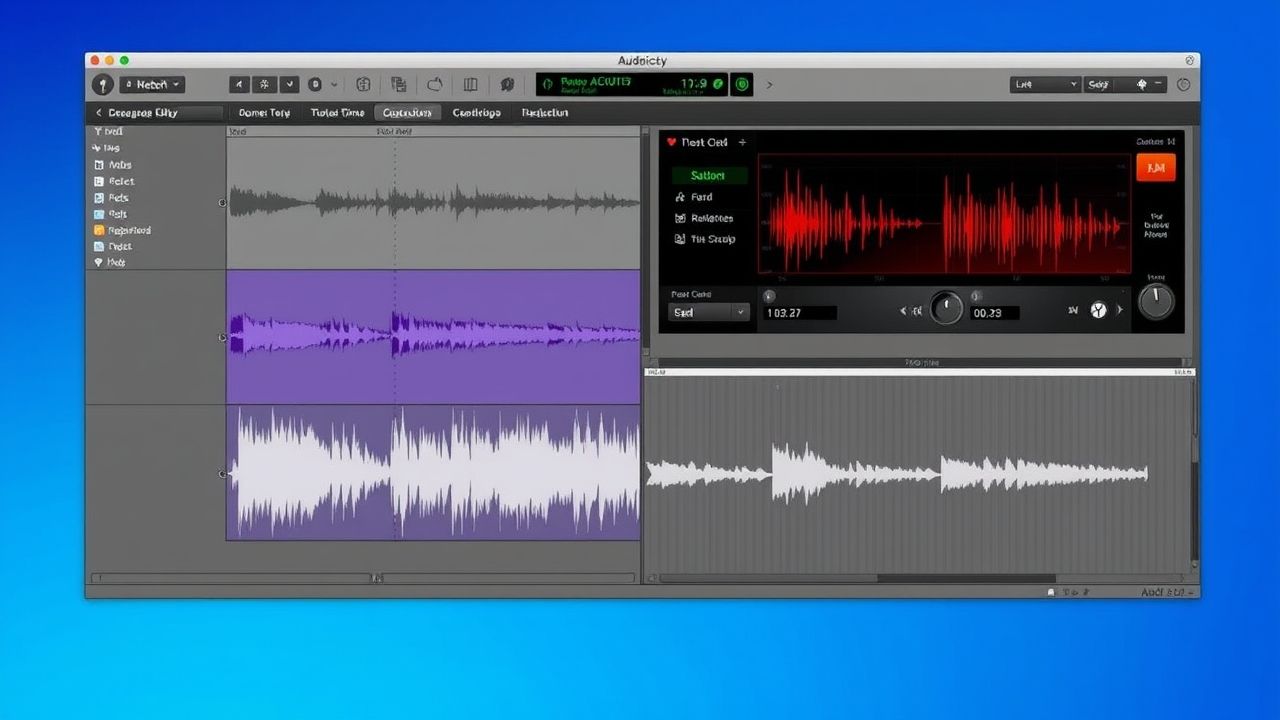Select the Reliatices entry in the plugin list
The height and width of the screenshot is (720, 1280).
coord(704,218)
